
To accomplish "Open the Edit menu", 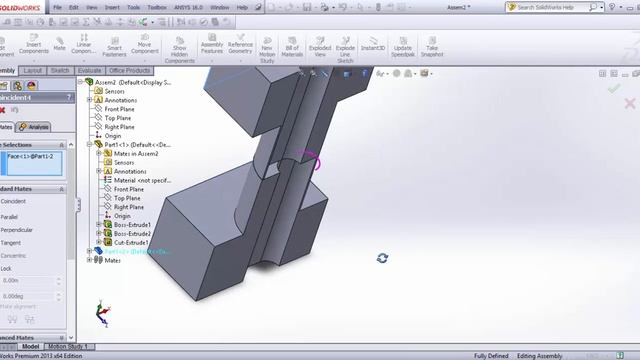I will (73, 7).
